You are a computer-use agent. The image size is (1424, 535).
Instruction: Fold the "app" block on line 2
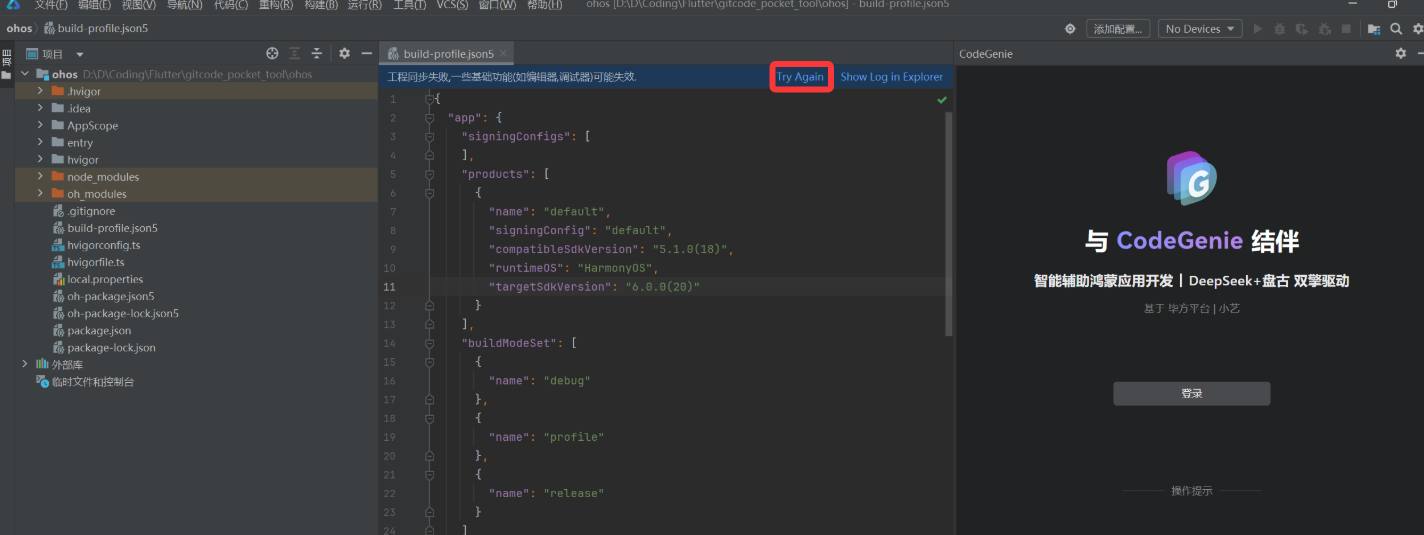click(x=429, y=118)
